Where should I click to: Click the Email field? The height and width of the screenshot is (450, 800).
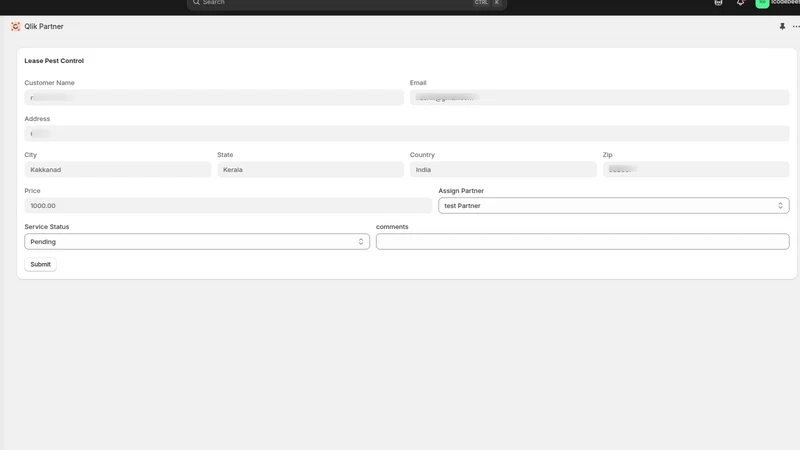[599, 97]
